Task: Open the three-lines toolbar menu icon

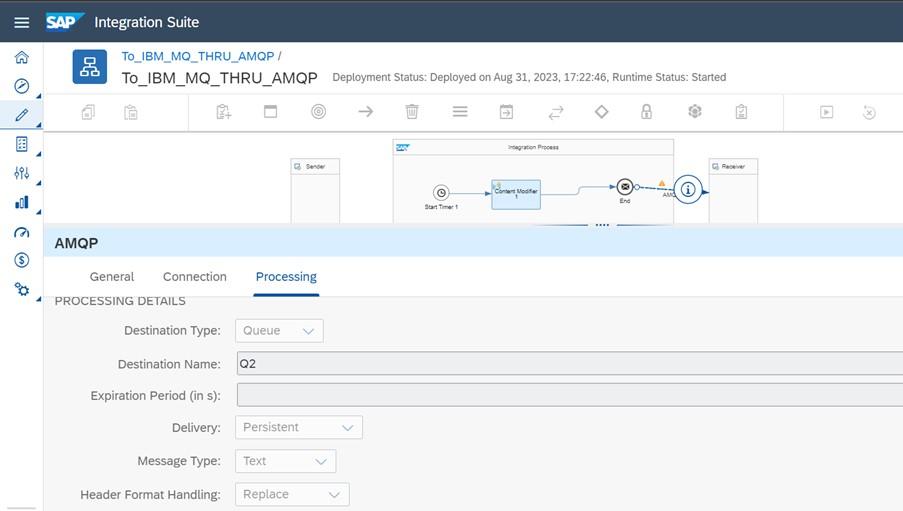Action: [460, 111]
